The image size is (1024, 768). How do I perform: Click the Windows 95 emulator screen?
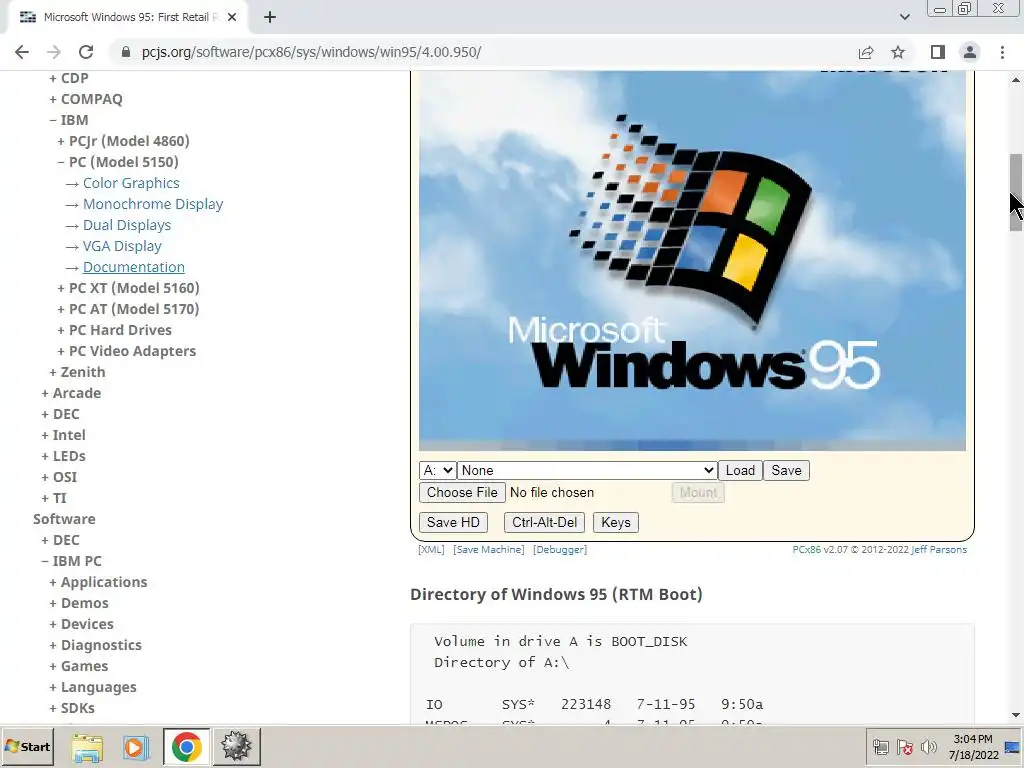[692, 261]
